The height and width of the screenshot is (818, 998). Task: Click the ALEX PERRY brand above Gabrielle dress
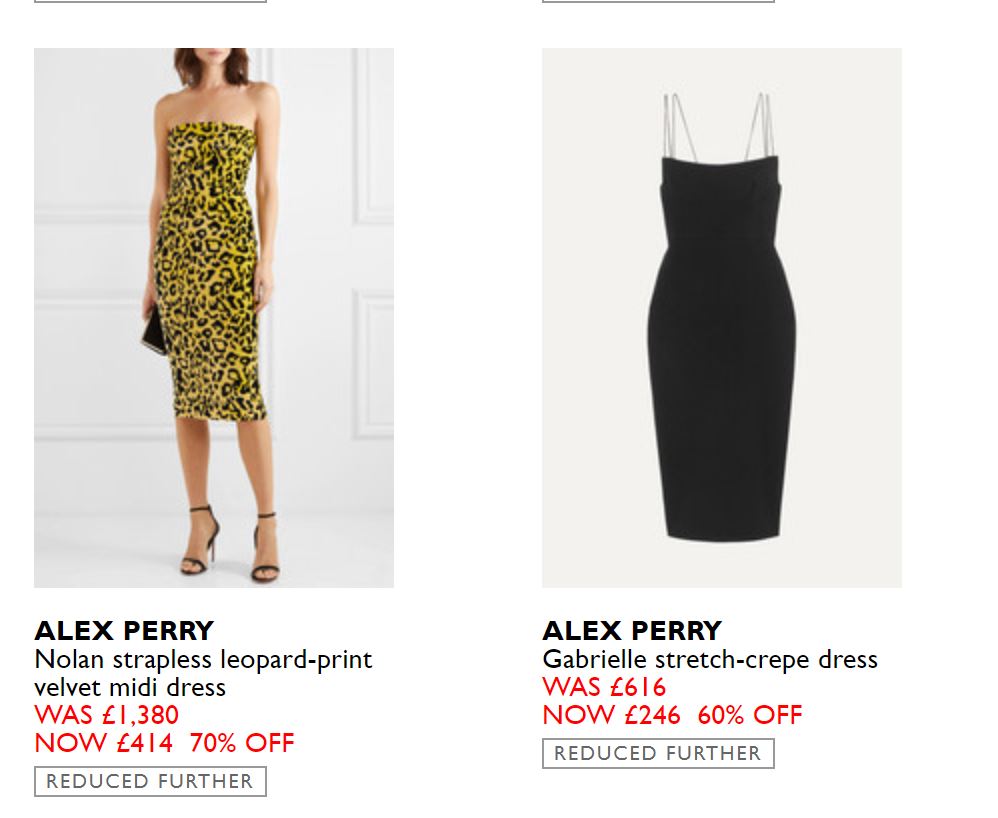(x=632, y=631)
